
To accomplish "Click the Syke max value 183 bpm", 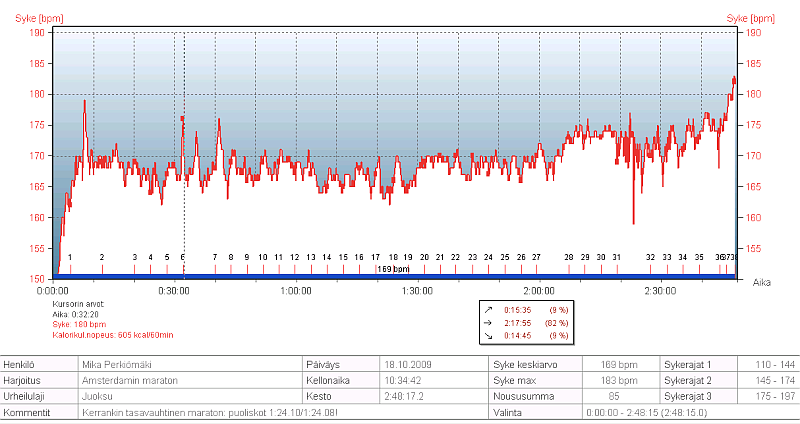I will coord(616,381).
